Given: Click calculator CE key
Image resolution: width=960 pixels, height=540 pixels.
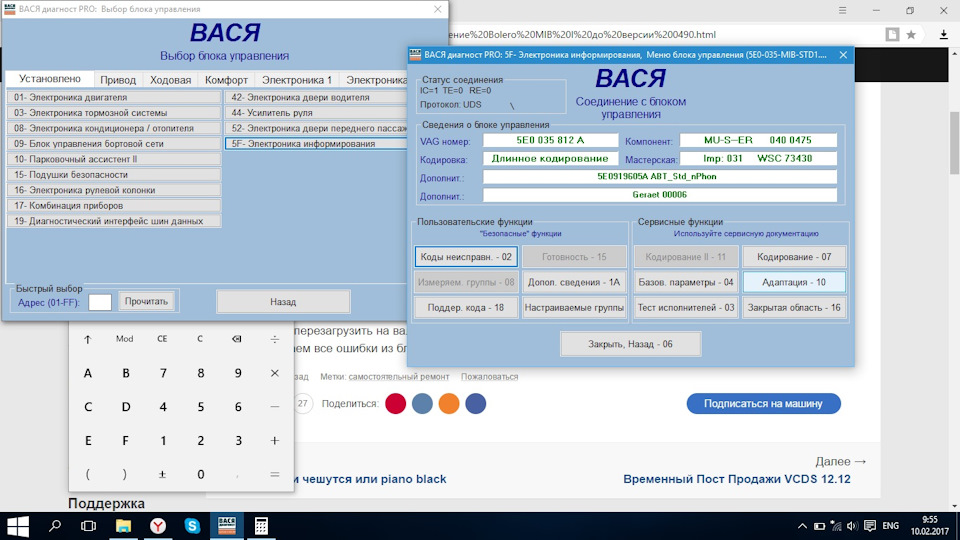Looking at the screenshot, I should pos(162,339).
